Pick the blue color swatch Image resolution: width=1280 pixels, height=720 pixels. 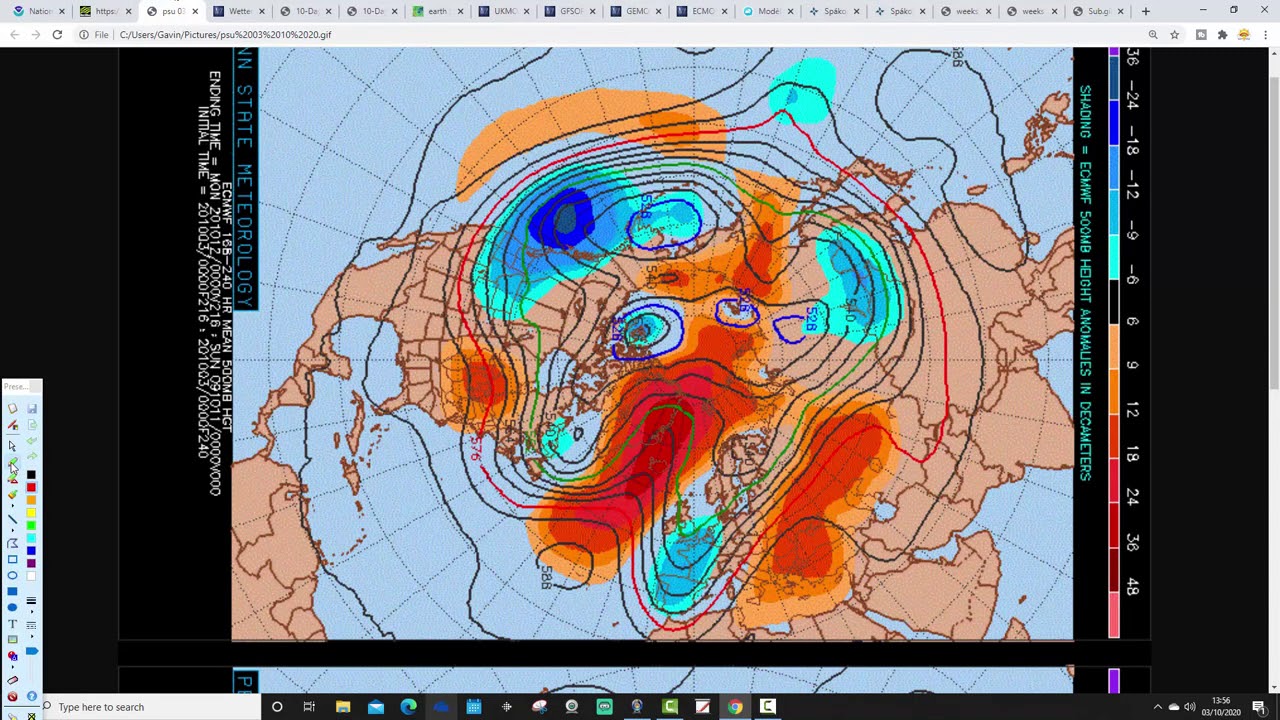click(x=31, y=550)
